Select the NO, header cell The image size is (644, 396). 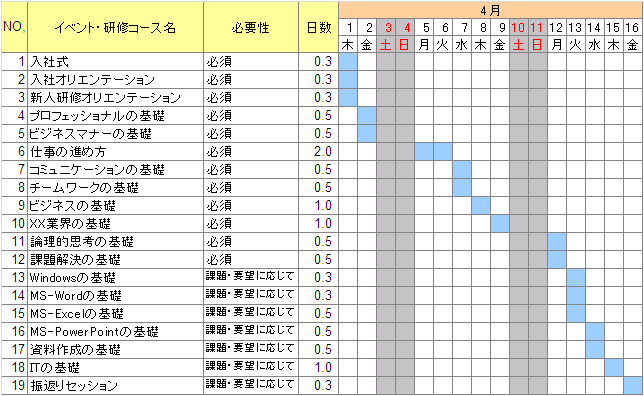pyautogui.click(x=14, y=27)
